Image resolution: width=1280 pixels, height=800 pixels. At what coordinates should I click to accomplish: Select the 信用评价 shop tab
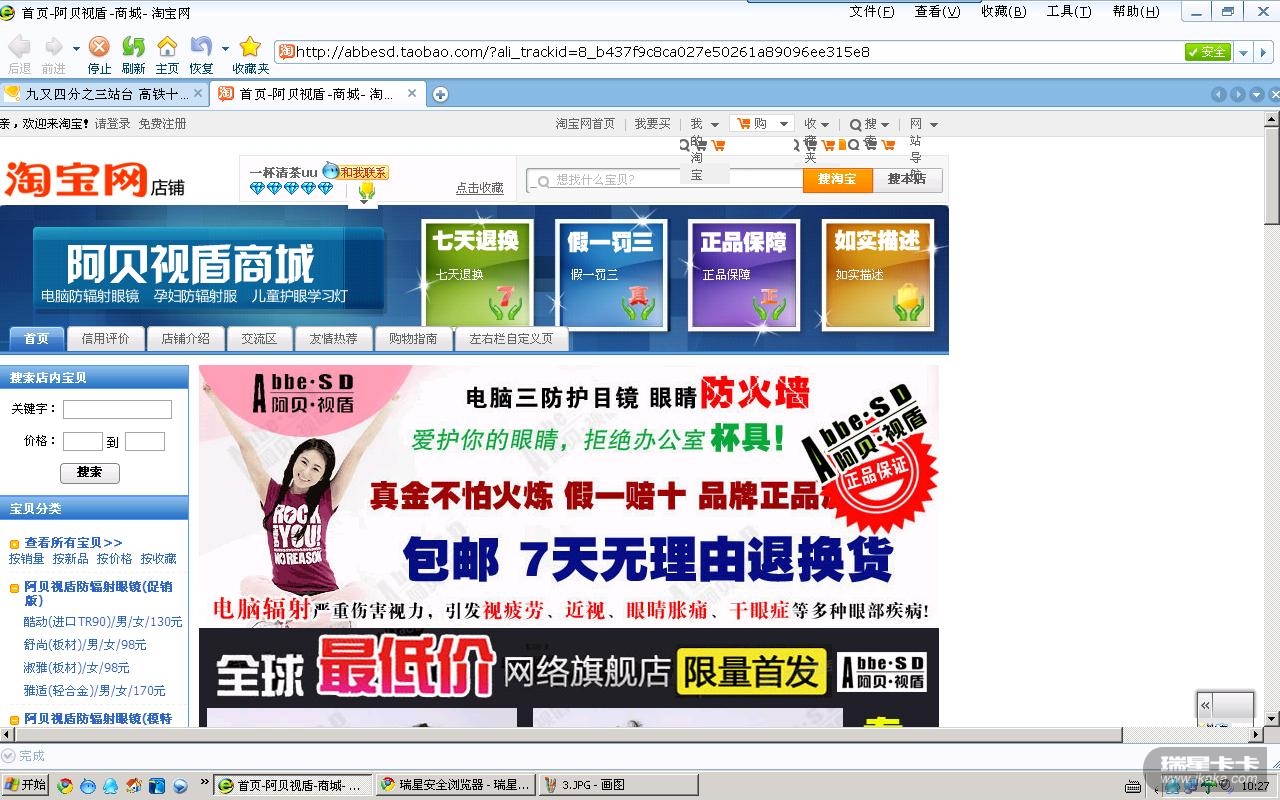pyautogui.click(x=106, y=338)
